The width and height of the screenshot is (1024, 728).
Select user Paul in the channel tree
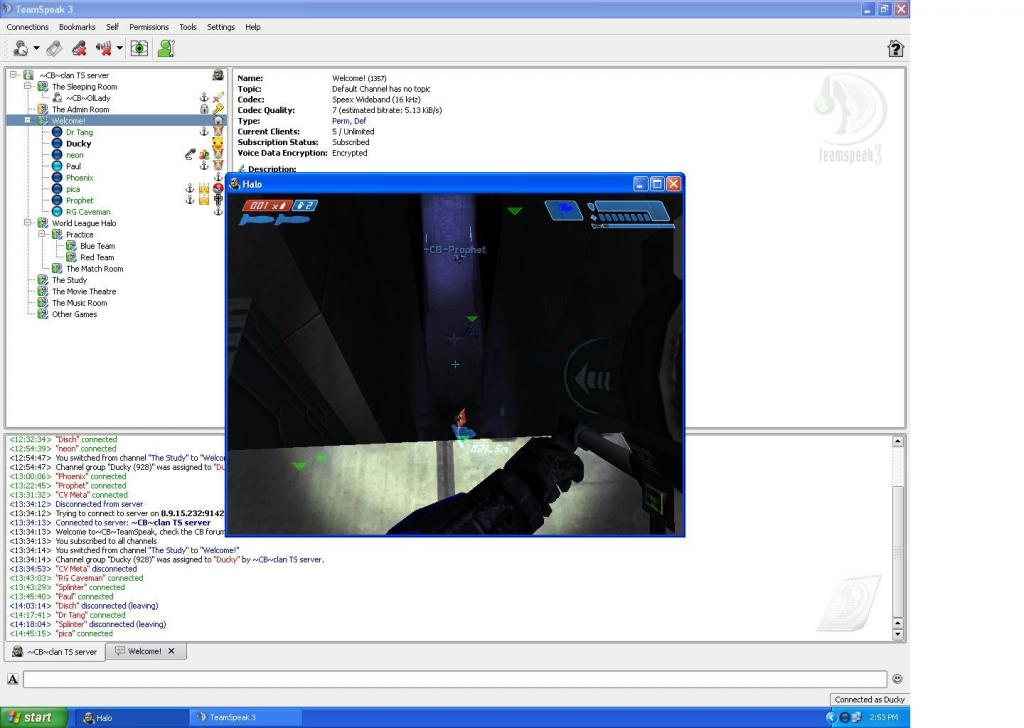73,166
